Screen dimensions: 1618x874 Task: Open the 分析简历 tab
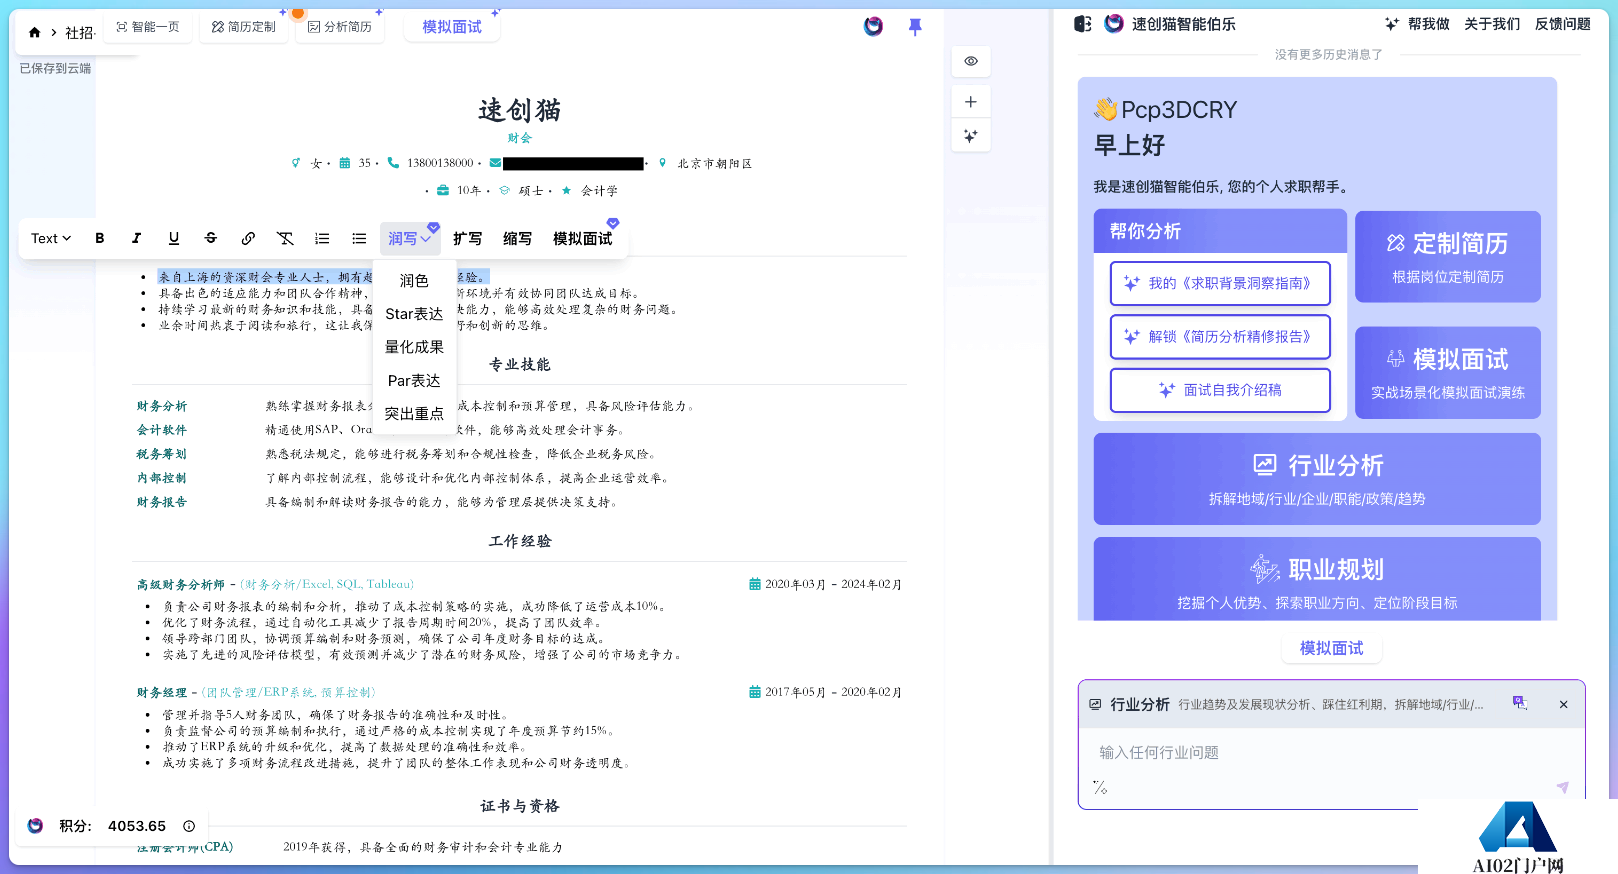(340, 27)
